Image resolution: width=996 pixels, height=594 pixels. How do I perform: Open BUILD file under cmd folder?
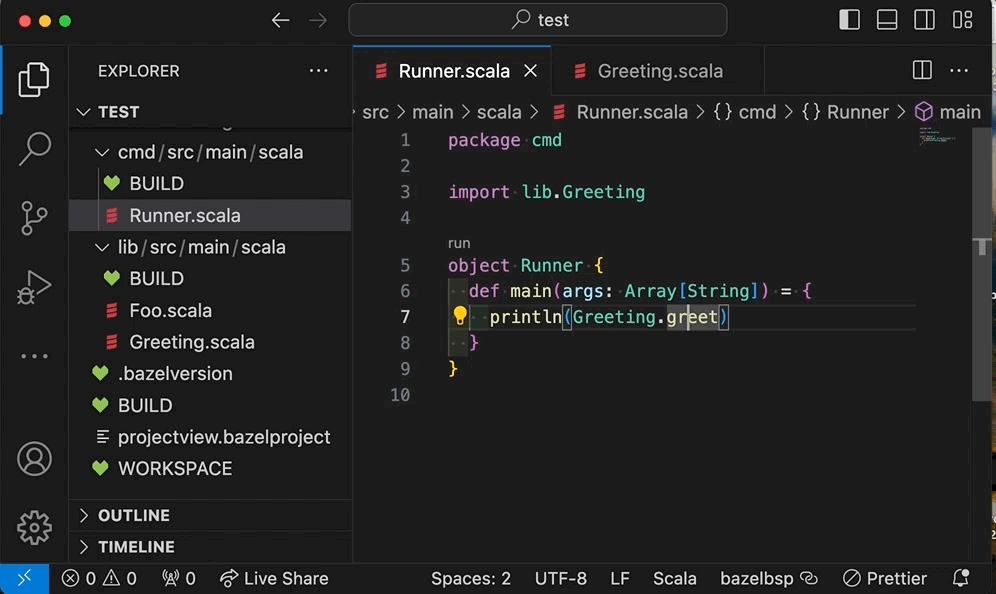pyautogui.click(x=210, y=184)
